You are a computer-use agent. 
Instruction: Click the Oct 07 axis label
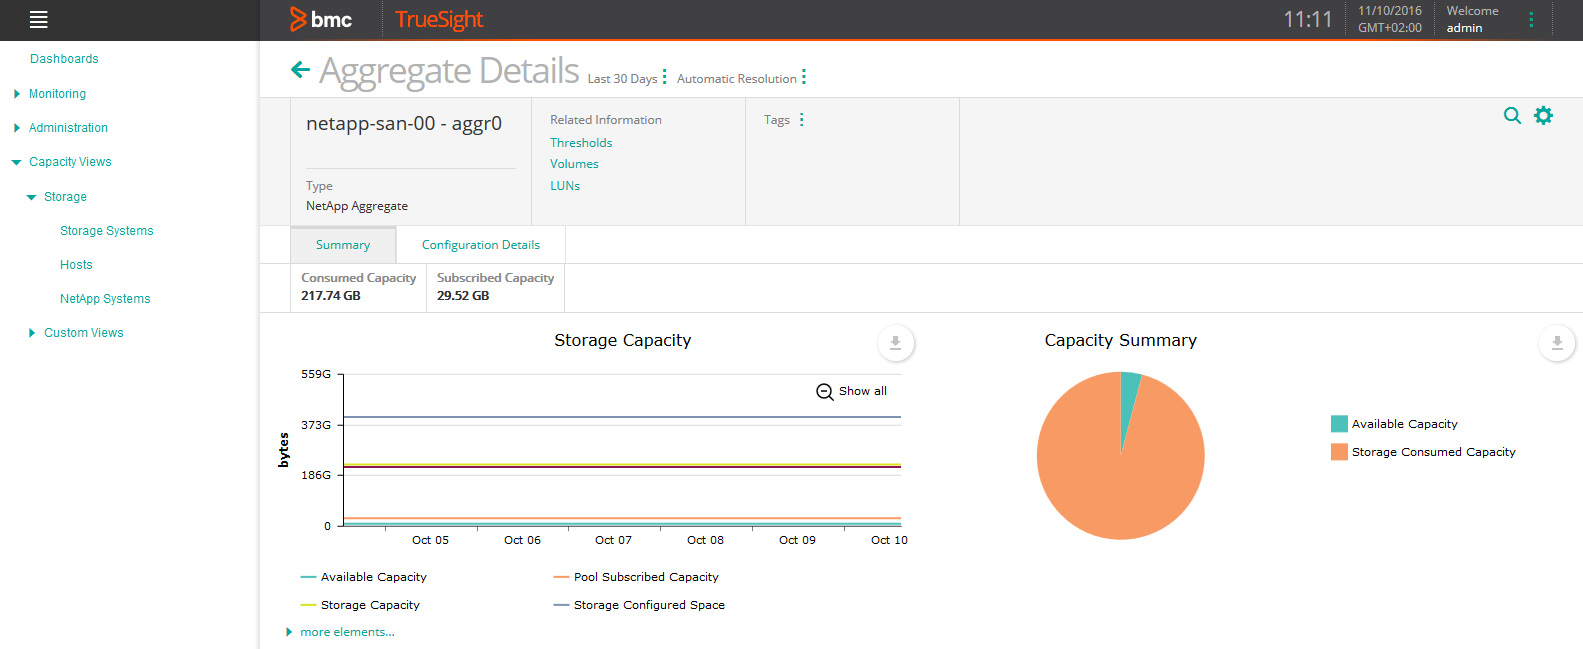click(x=613, y=540)
